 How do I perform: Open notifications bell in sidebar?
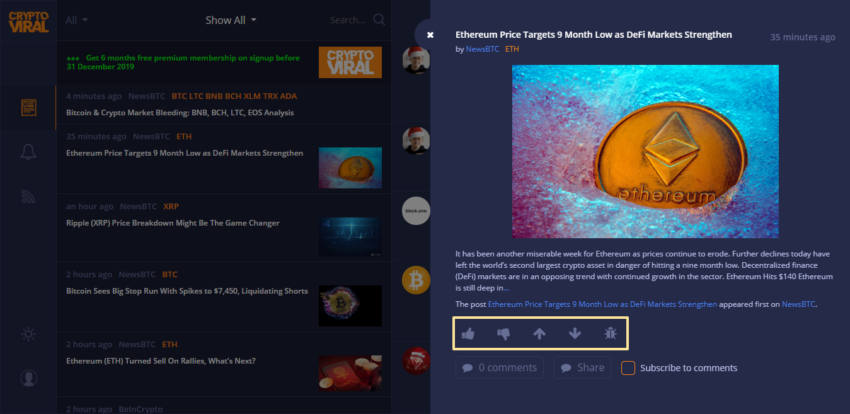tap(29, 151)
